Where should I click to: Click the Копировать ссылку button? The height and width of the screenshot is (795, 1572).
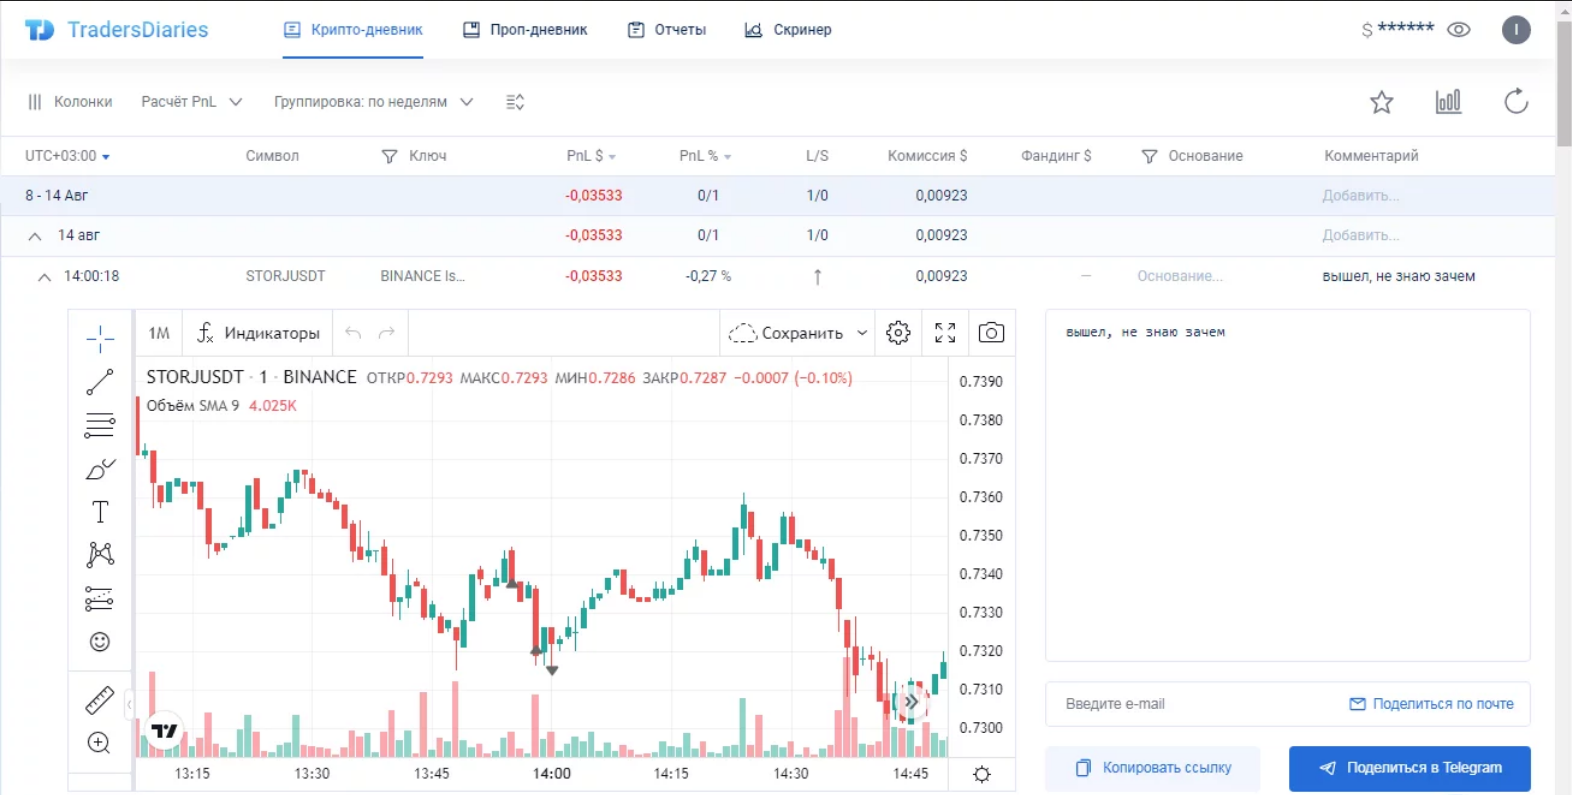1152,768
